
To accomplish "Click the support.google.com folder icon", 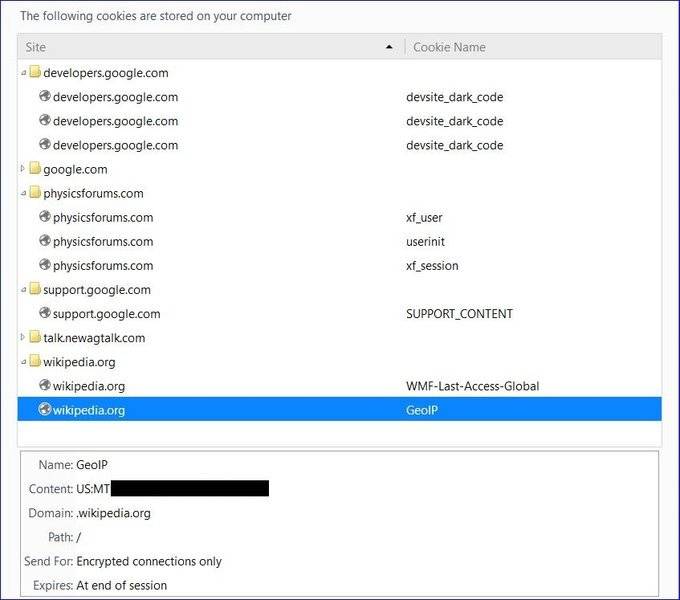I will (x=35, y=289).
